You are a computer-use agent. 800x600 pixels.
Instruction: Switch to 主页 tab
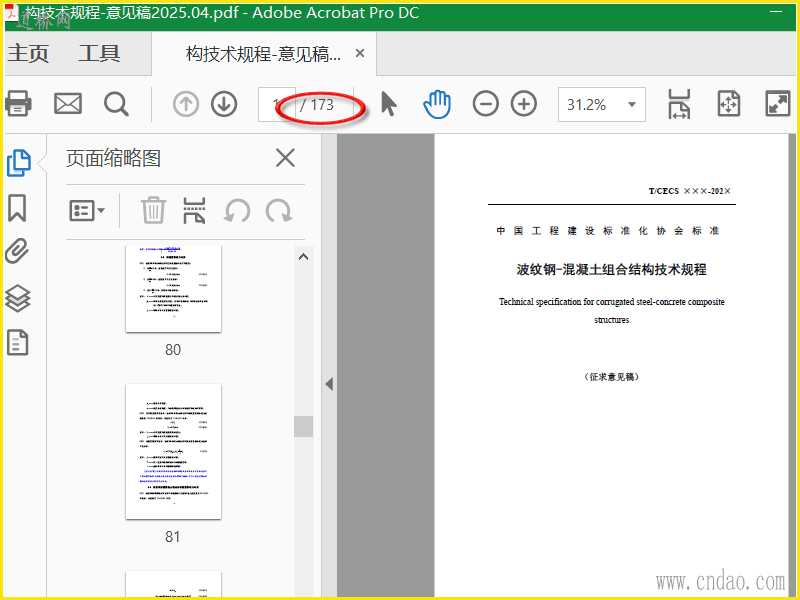tap(29, 54)
